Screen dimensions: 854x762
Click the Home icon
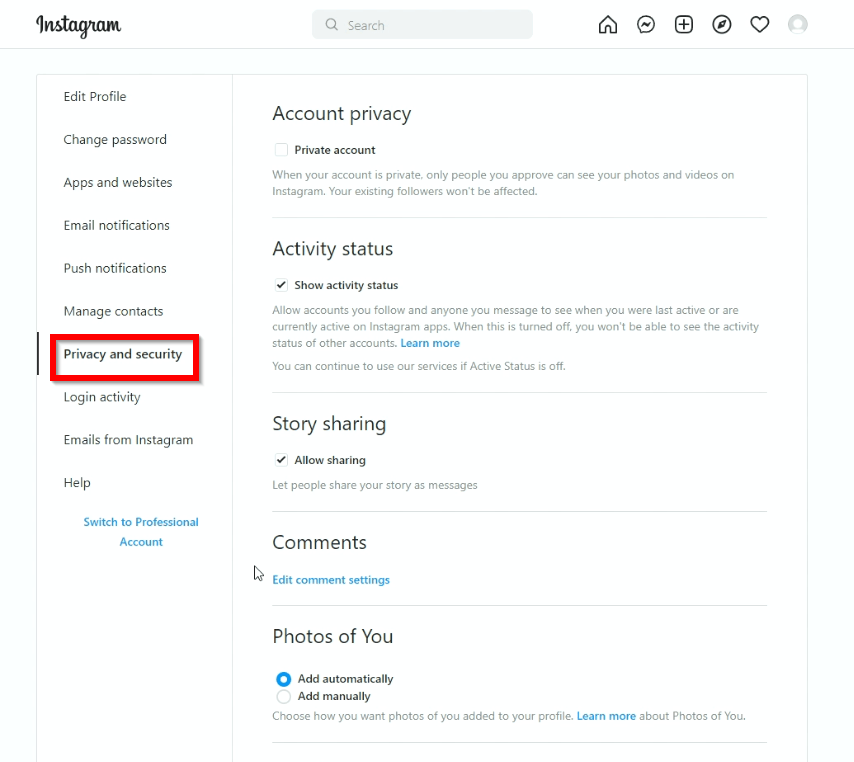click(607, 24)
